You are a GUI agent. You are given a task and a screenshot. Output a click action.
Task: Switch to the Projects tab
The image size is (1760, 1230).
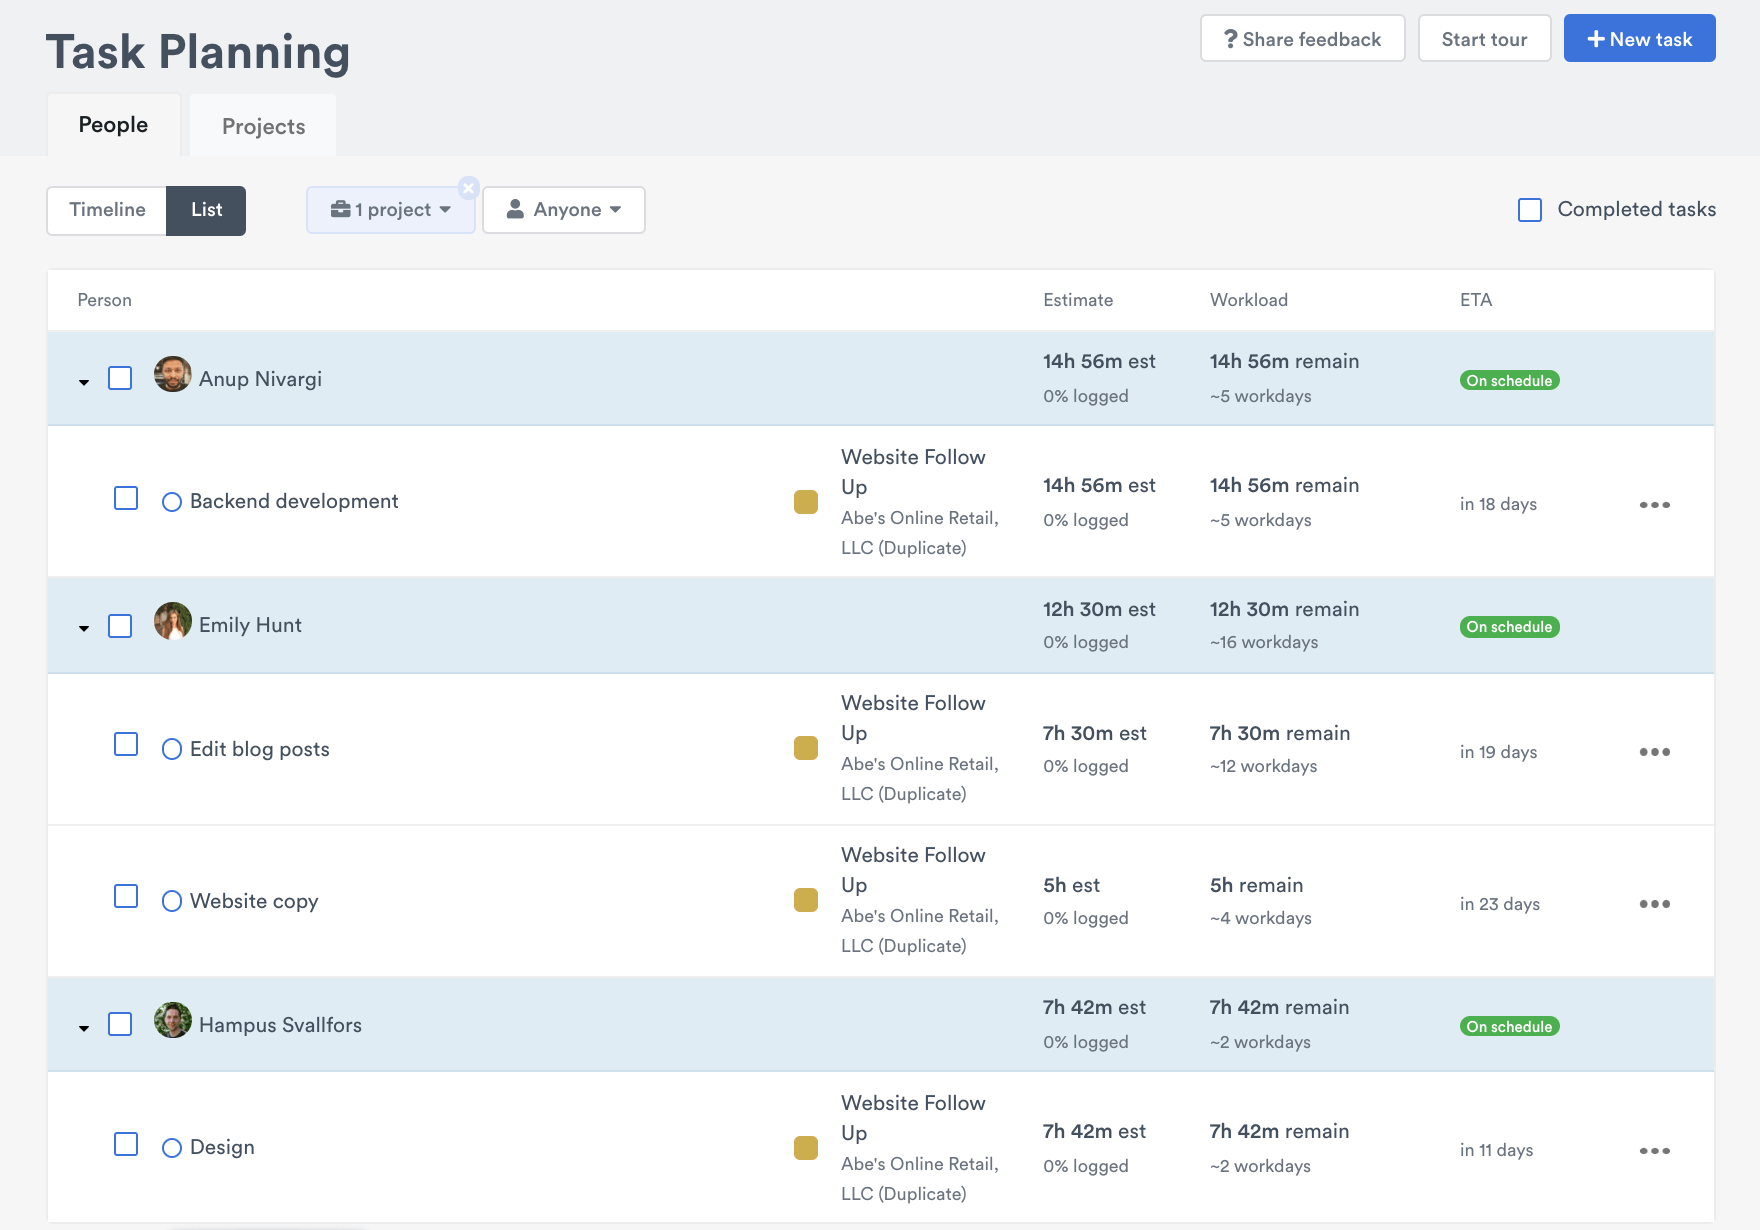[x=263, y=126]
